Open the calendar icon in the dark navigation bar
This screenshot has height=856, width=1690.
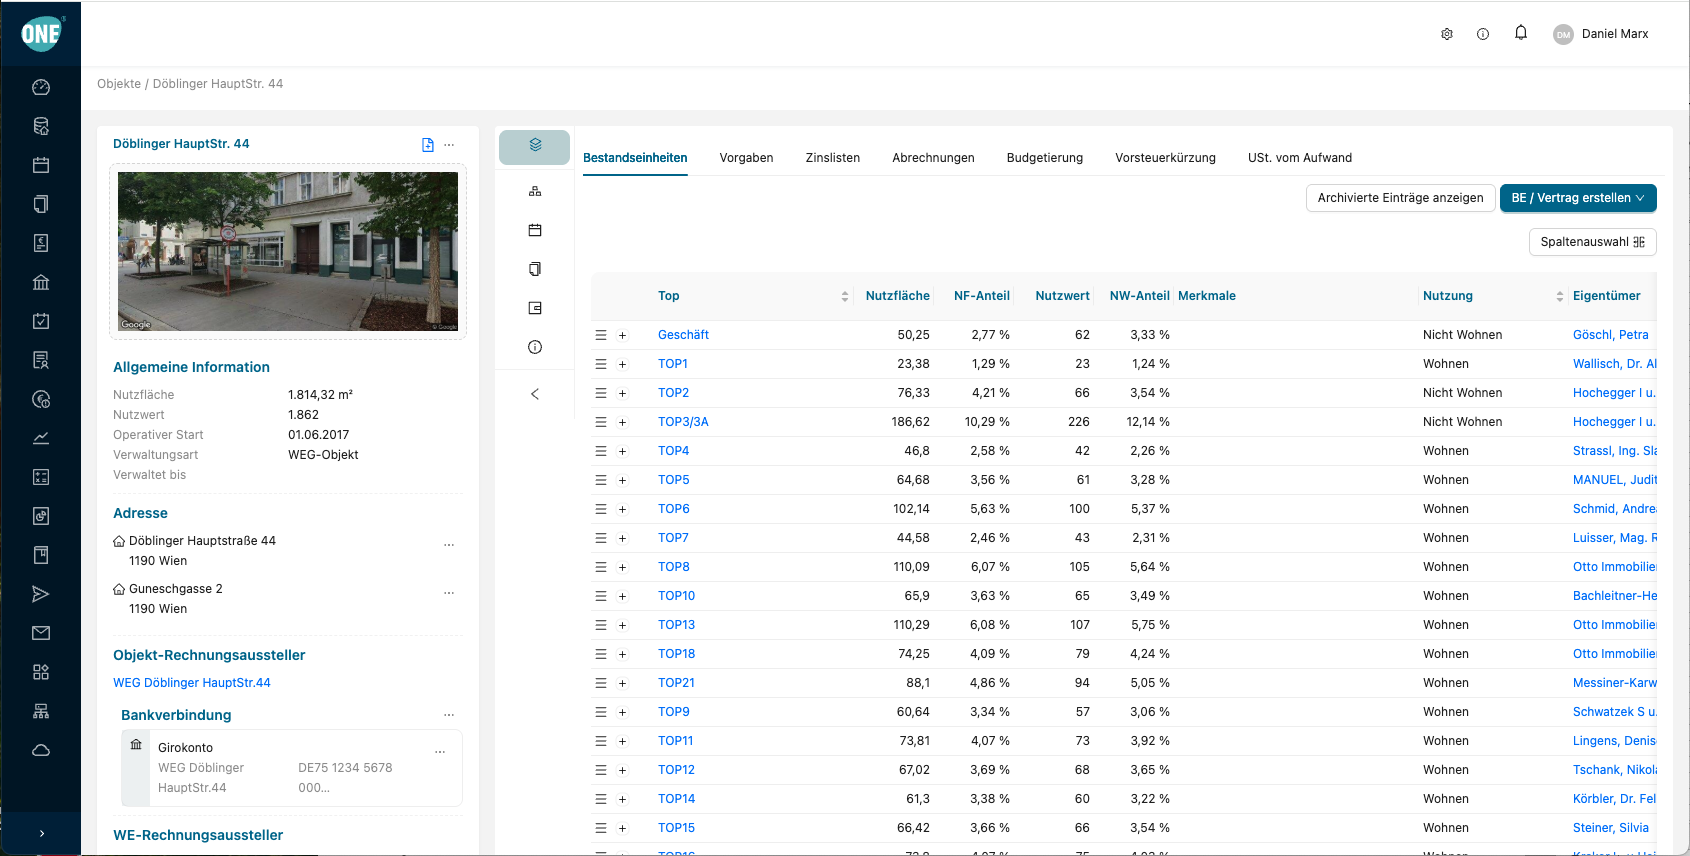coord(41,165)
